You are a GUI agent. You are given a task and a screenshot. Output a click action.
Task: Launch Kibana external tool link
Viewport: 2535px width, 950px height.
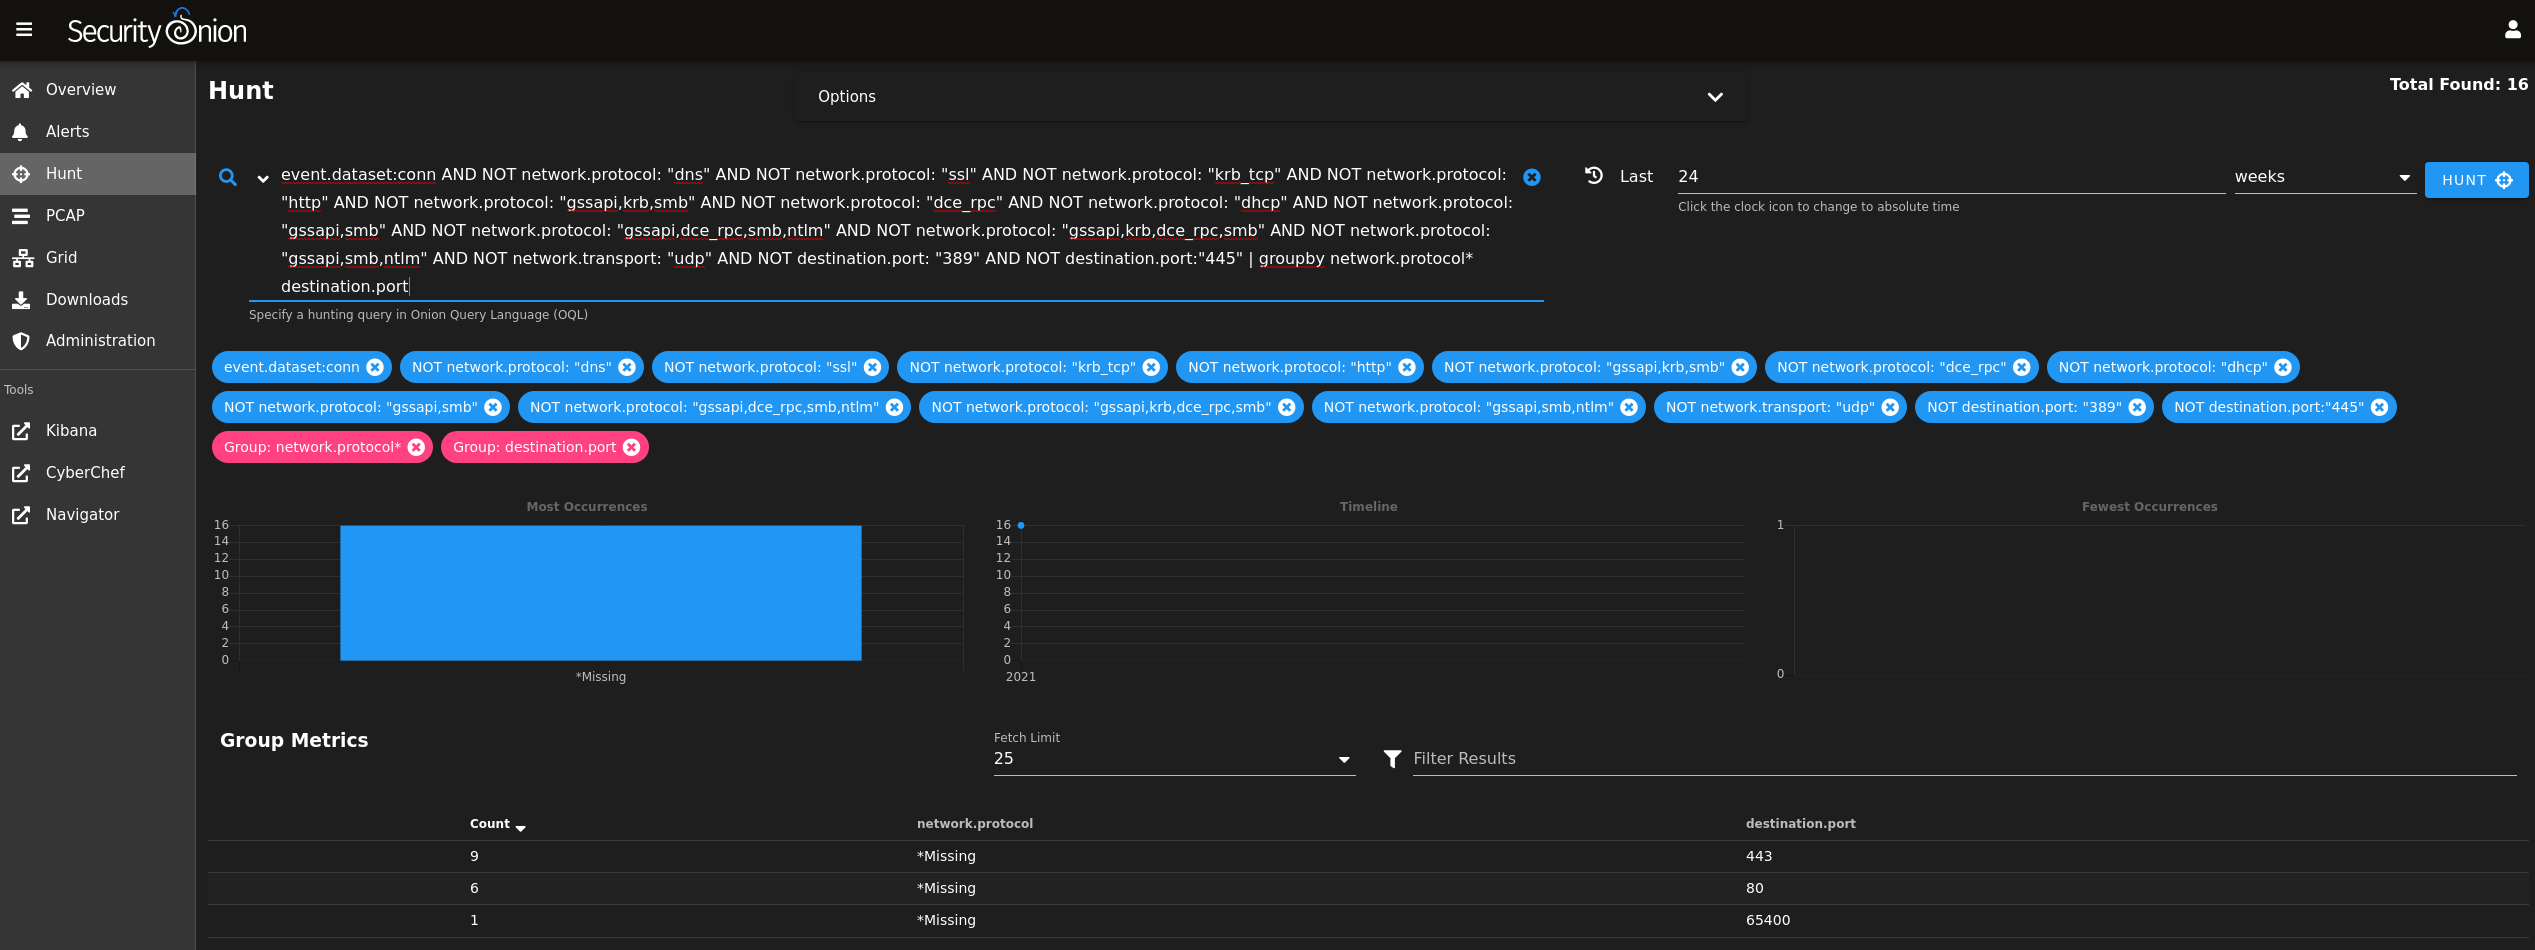click(x=97, y=430)
